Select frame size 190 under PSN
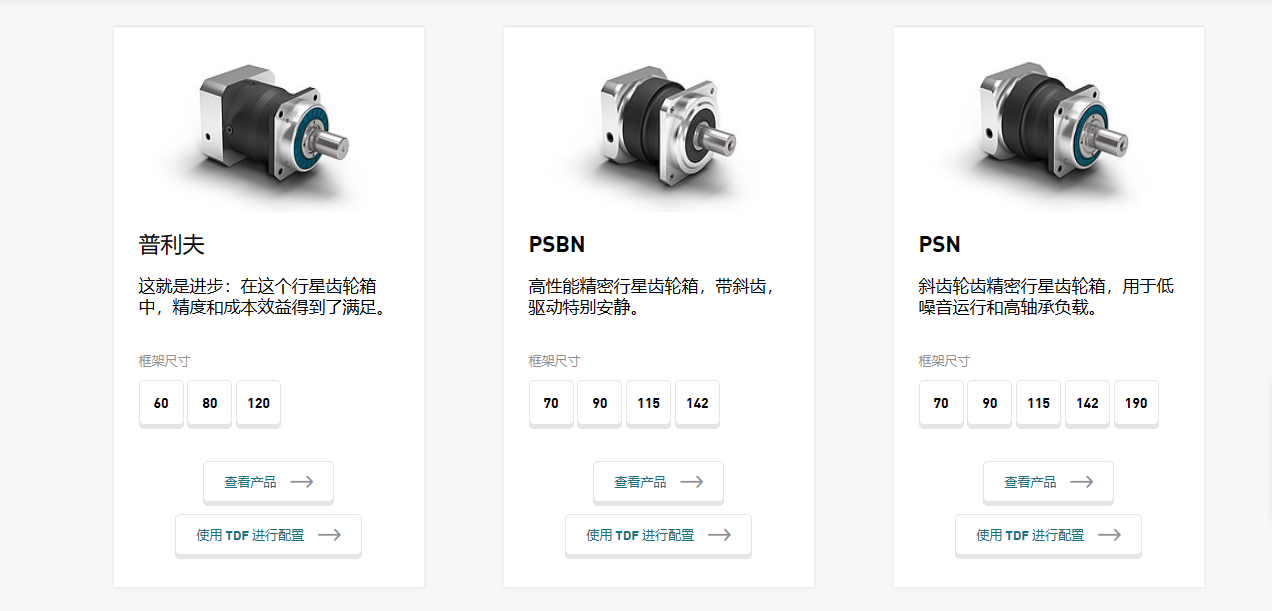This screenshot has width=1272, height=611. 1136,404
